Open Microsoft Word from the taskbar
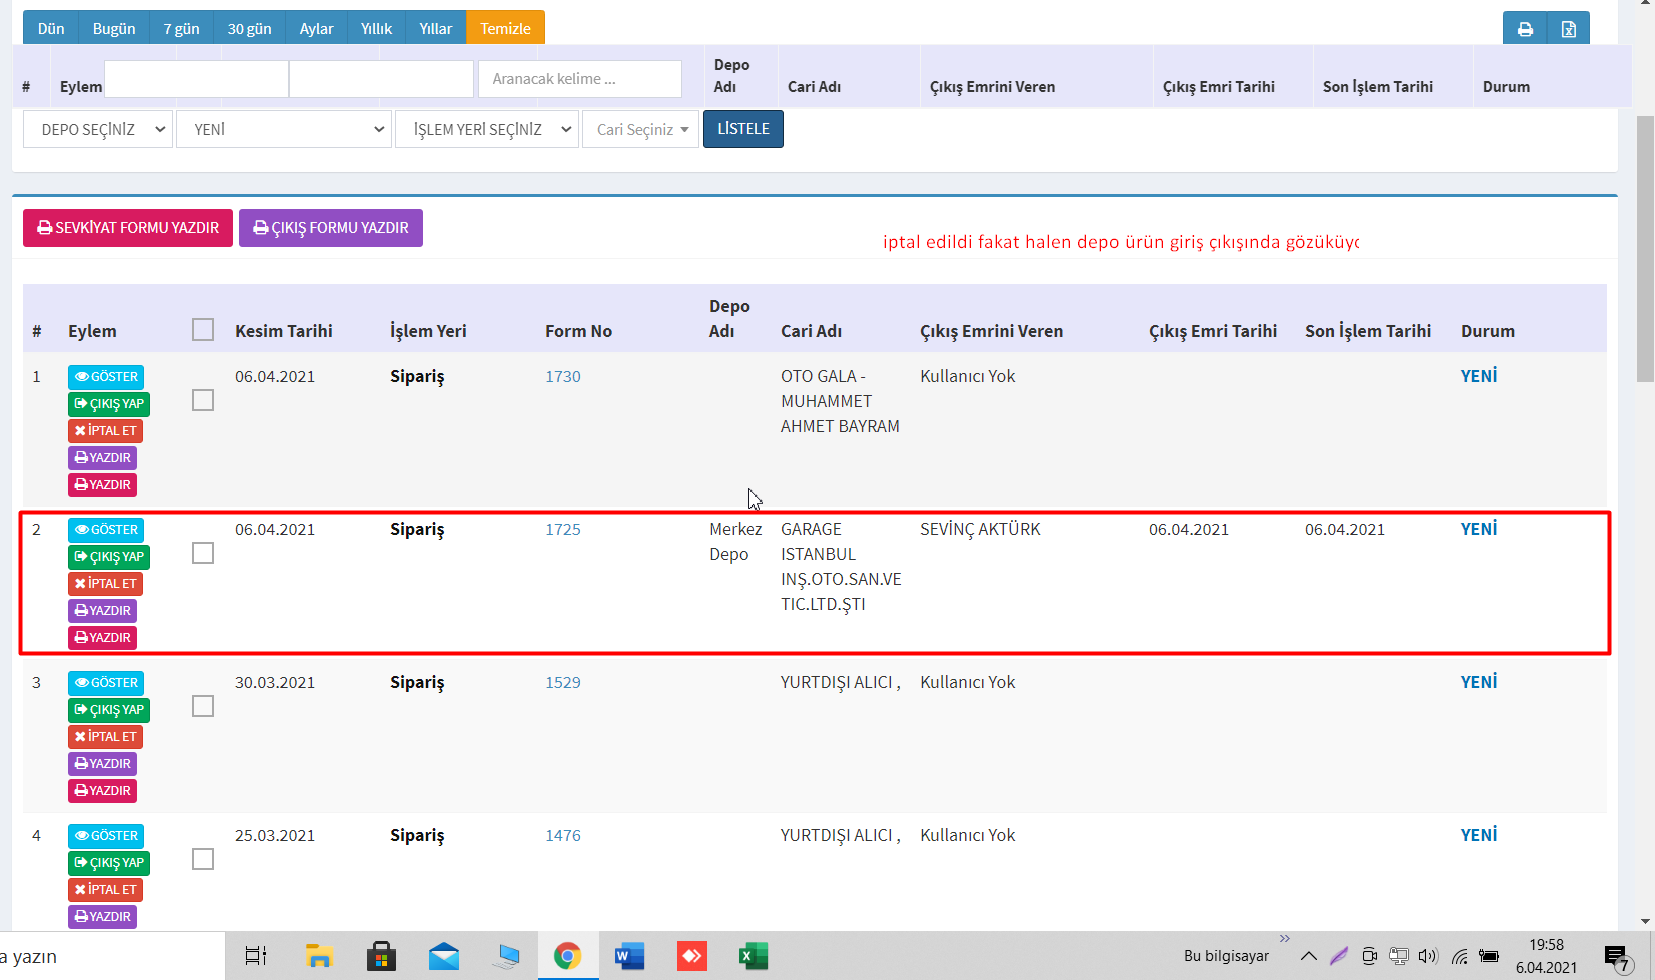This screenshot has height=980, width=1655. (x=629, y=956)
